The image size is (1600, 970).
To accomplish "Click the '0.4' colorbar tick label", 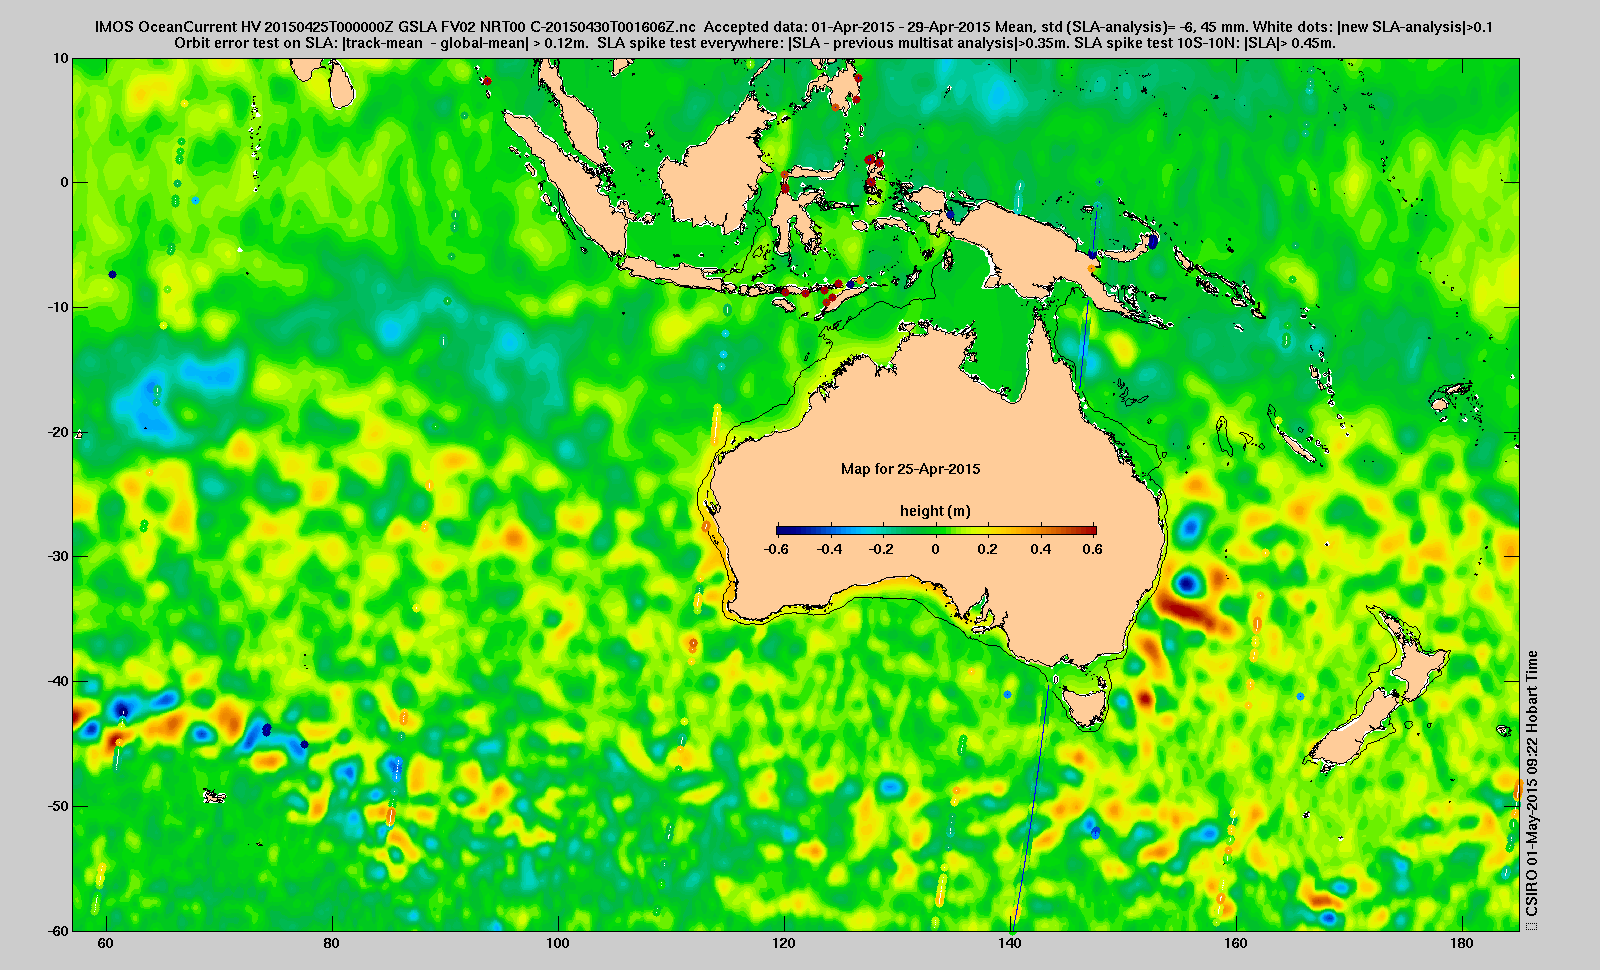I will 1041,549.
